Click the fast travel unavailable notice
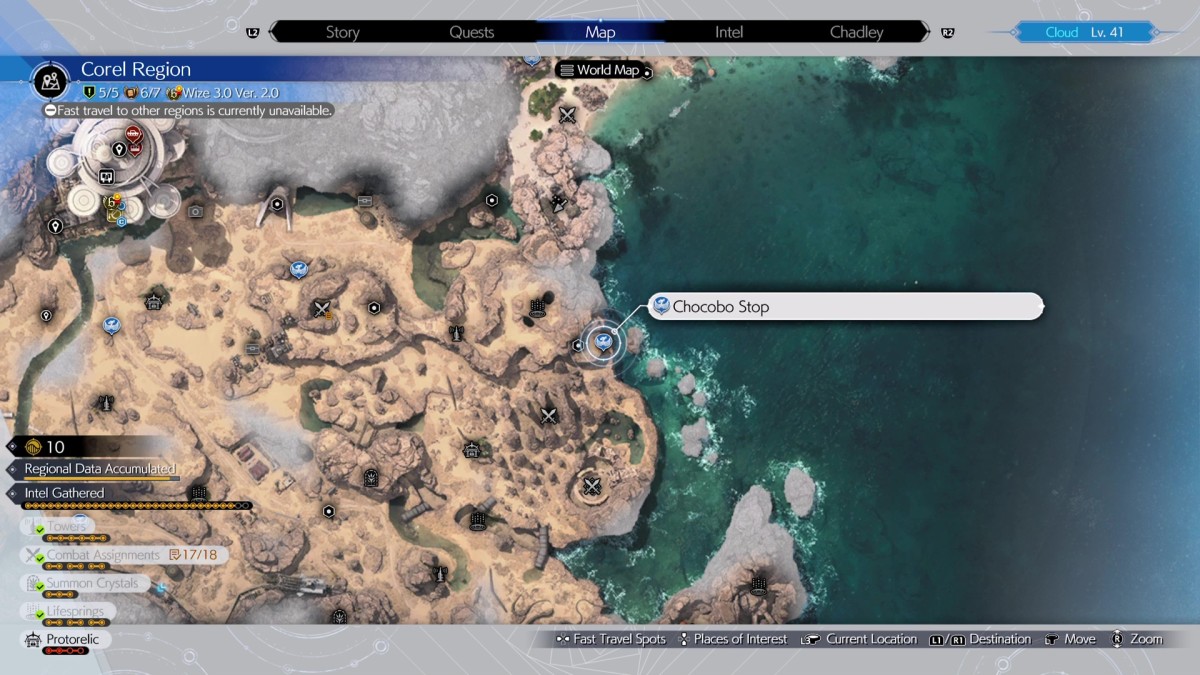1200x675 pixels. tap(188, 111)
